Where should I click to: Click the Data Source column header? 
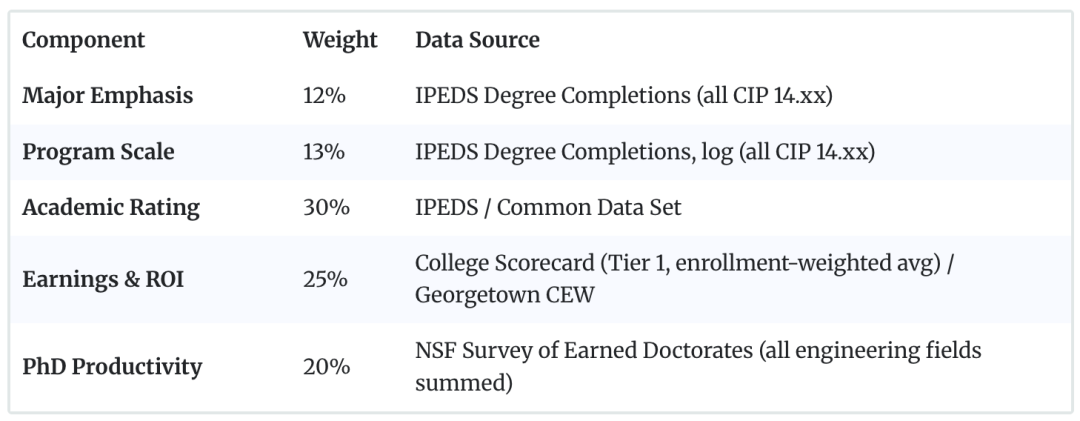[477, 40]
